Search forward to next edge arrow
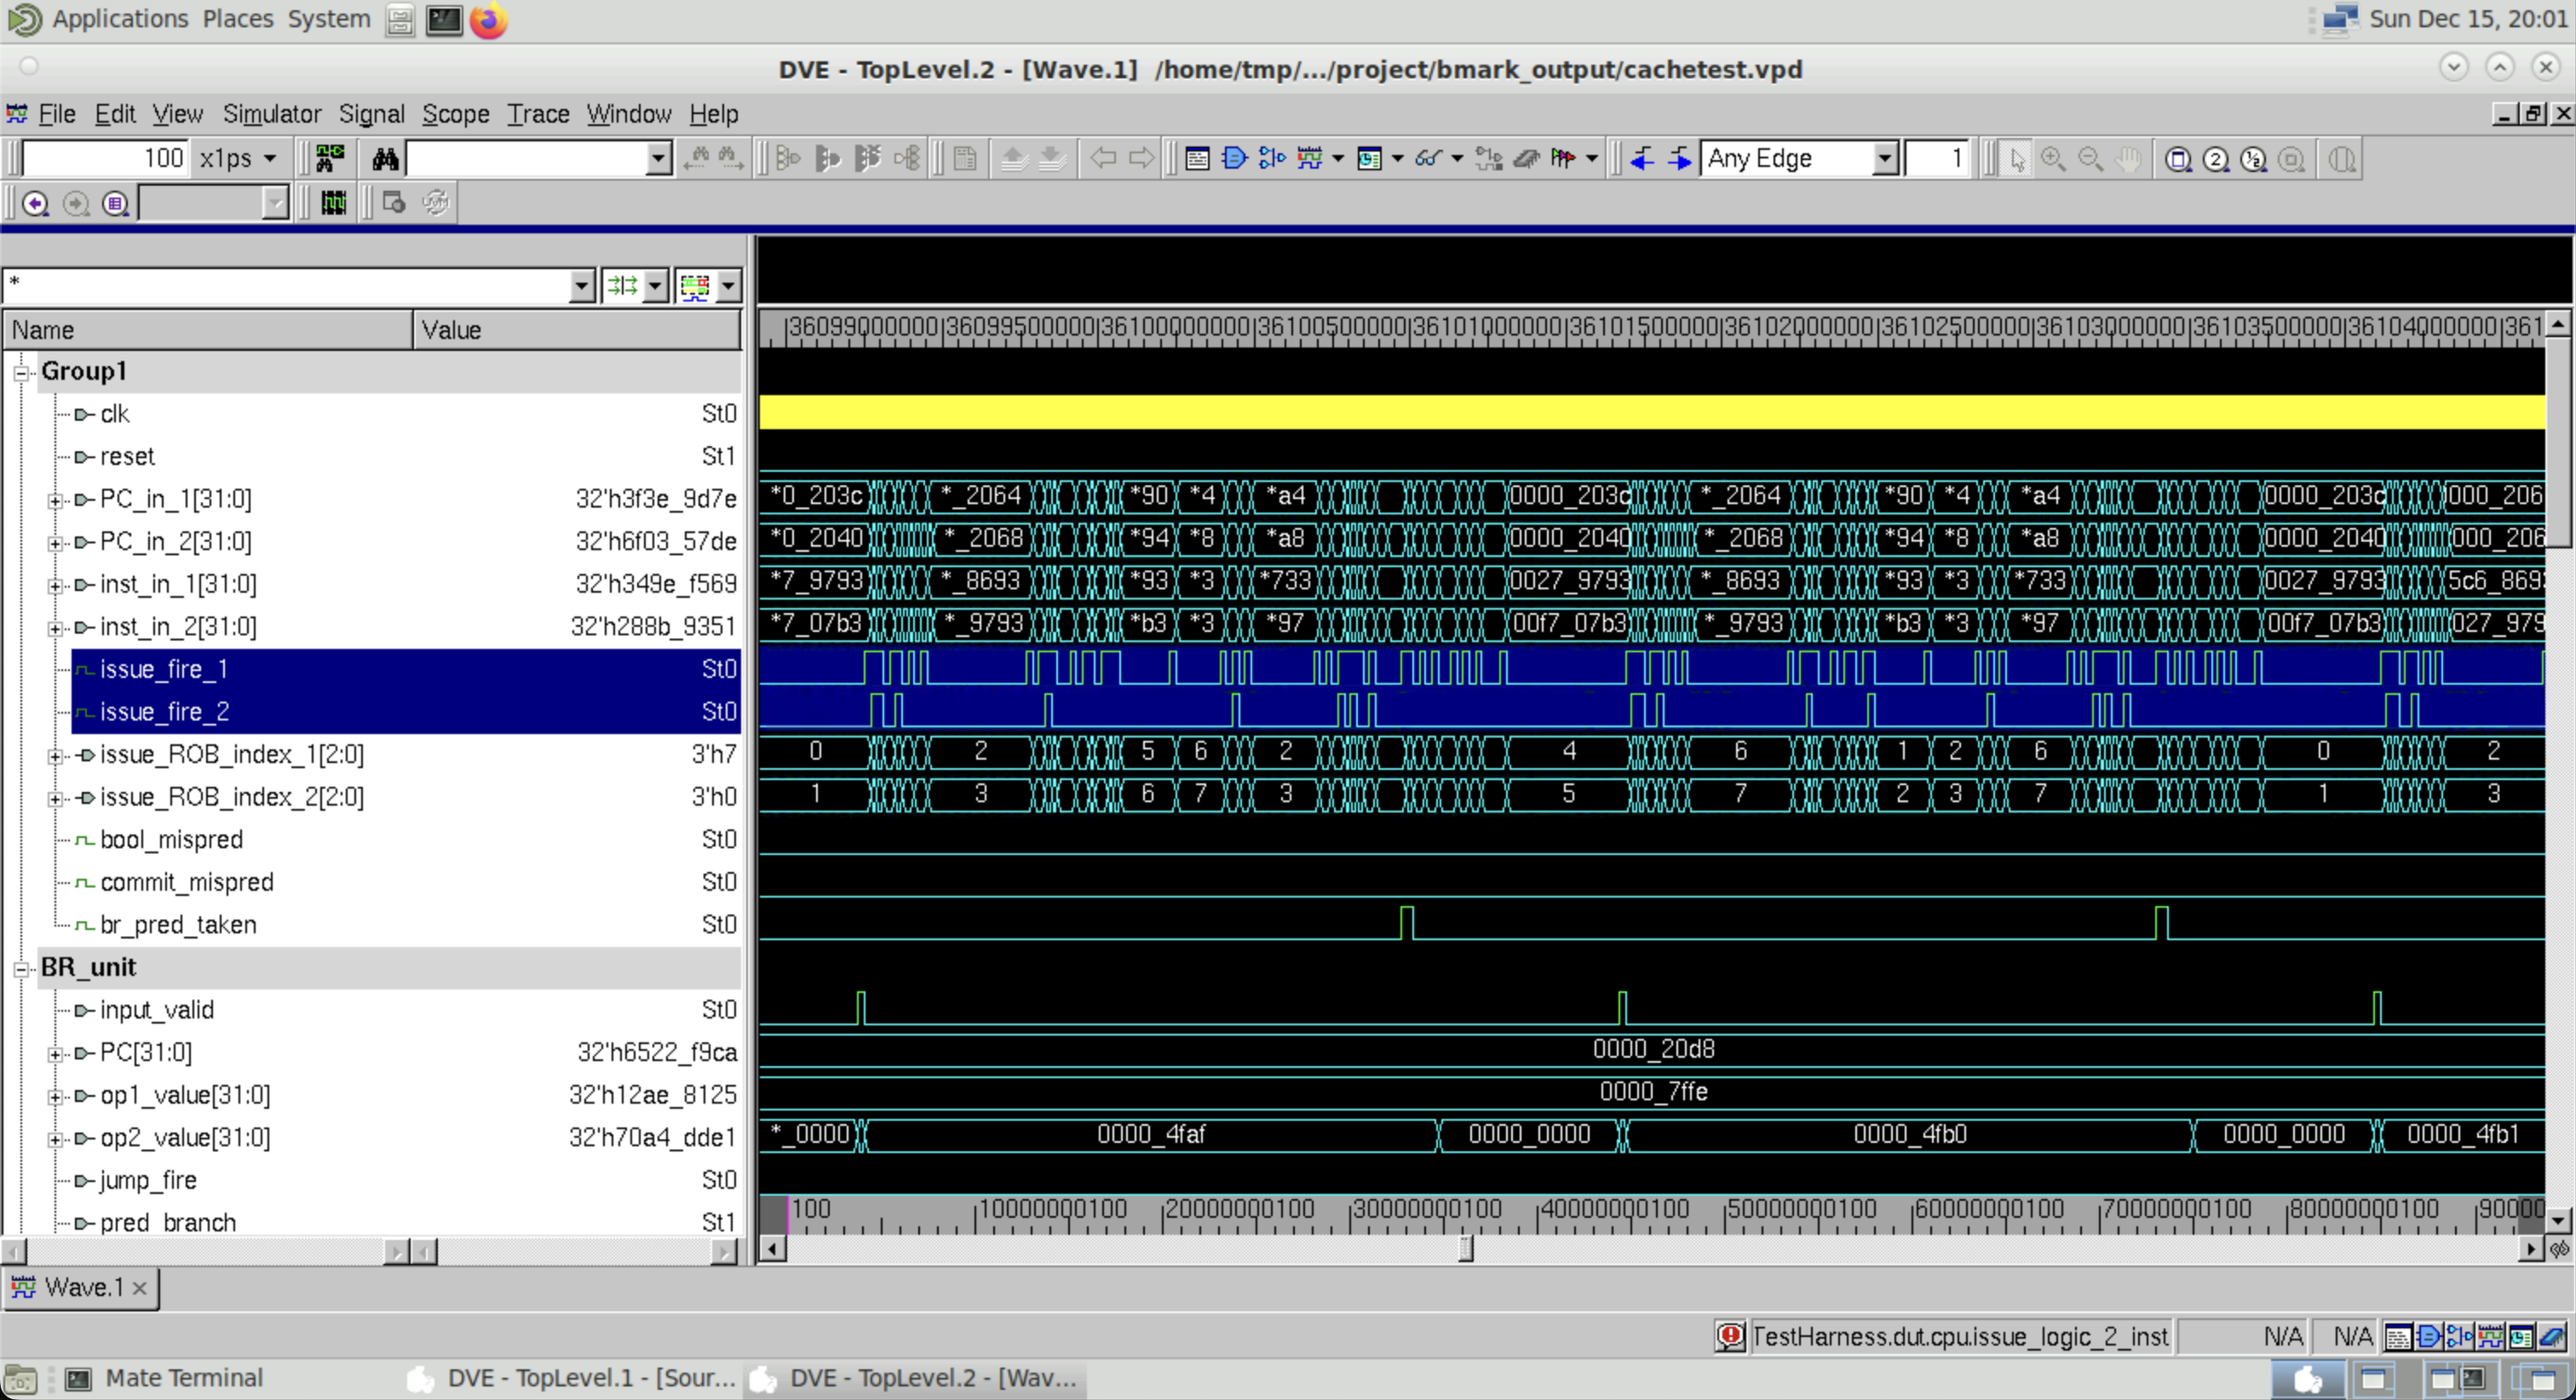2576x1400 pixels. pyautogui.click(x=1679, y=158)
